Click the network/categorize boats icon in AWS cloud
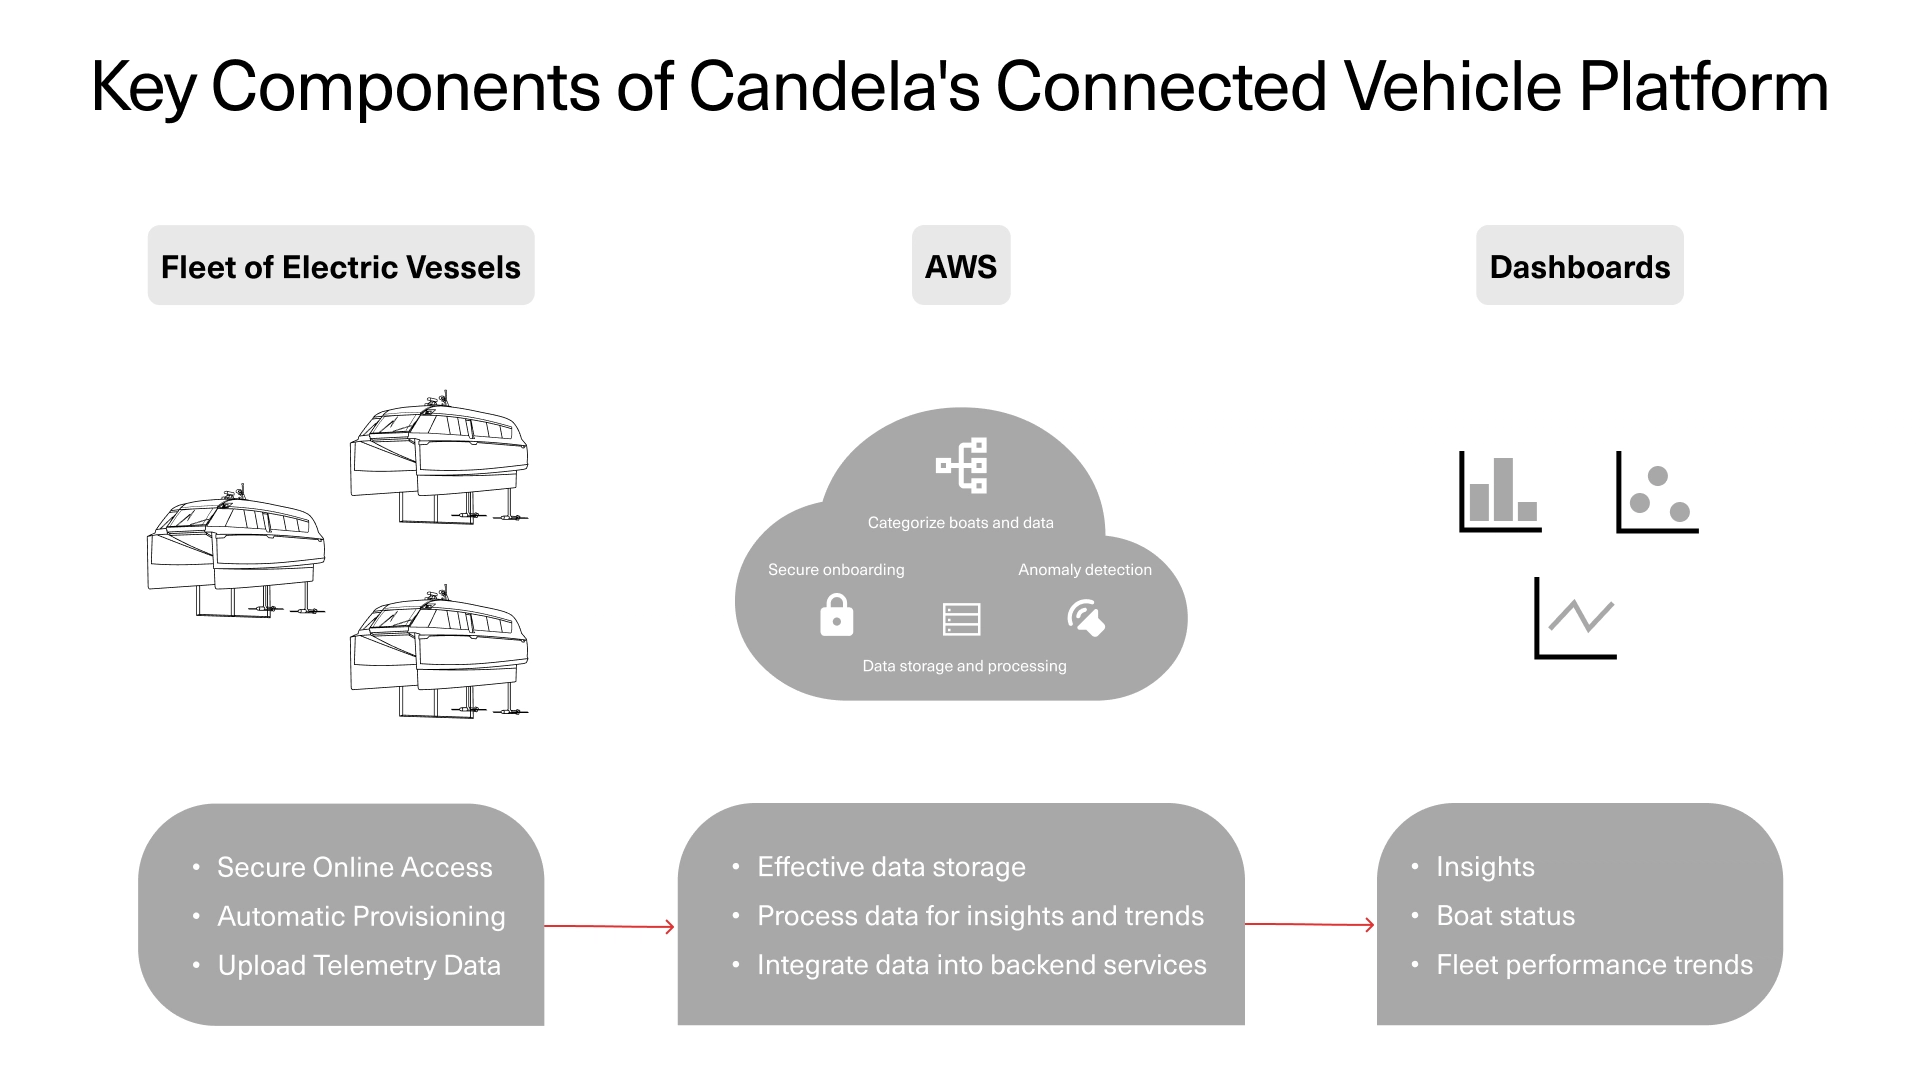Image resolution: width=1920 pixels, height=1080 pixels. pos(964,467)
